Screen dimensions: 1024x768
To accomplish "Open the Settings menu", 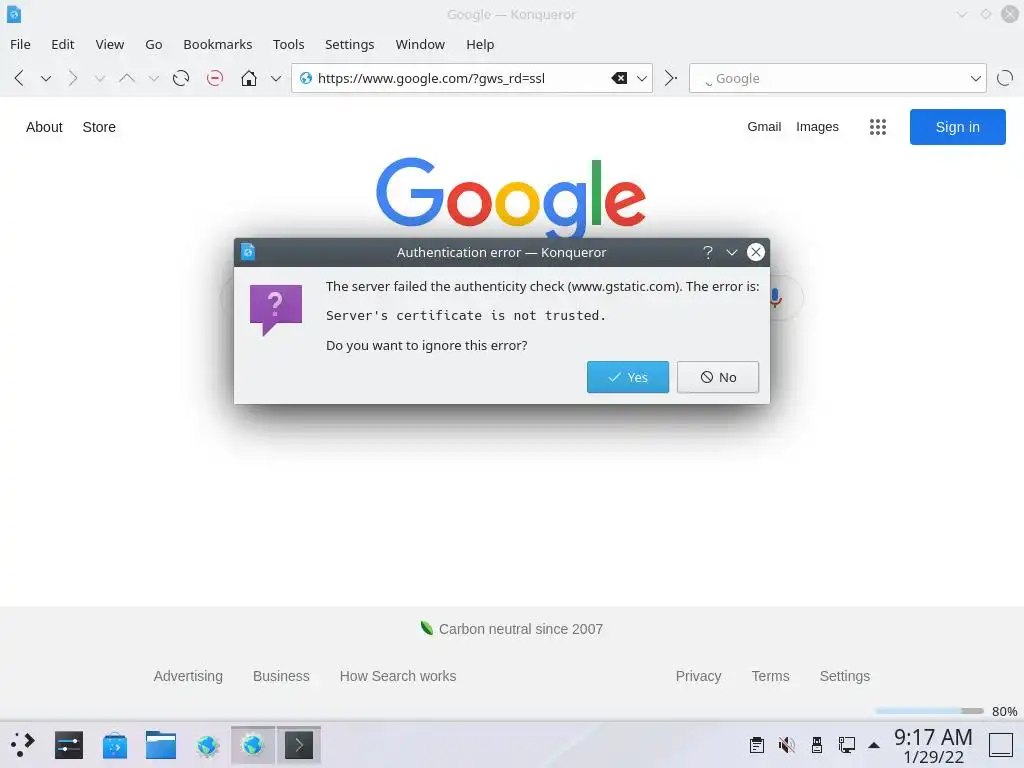I will click(349, 44).
